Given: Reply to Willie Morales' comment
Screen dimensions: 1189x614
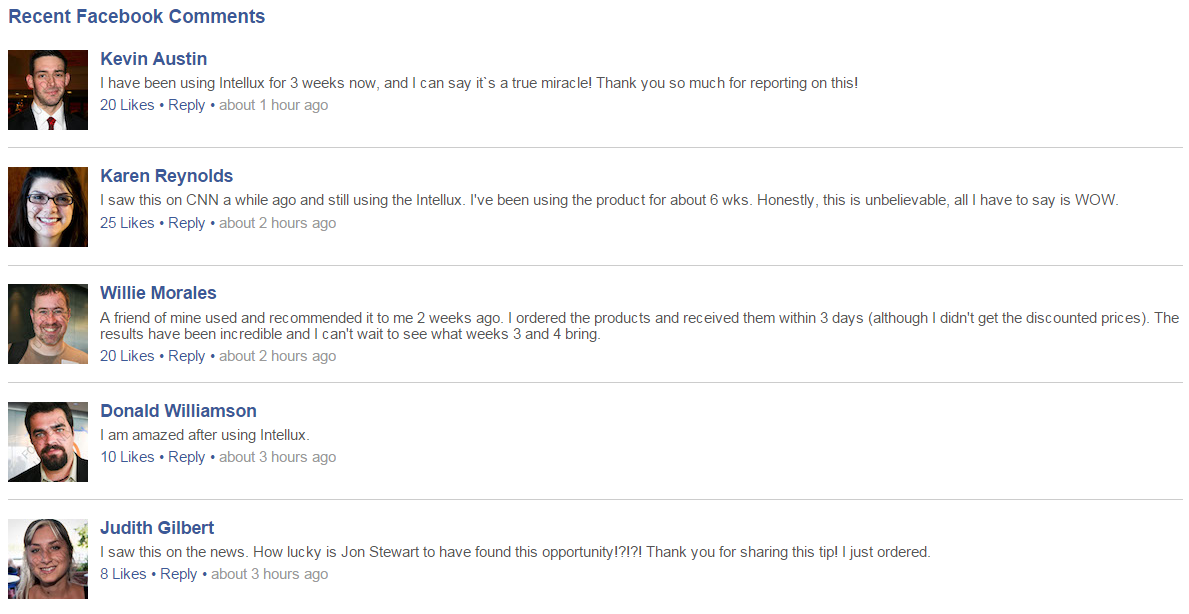Looking at the screenshot, I should click(186, 356).
